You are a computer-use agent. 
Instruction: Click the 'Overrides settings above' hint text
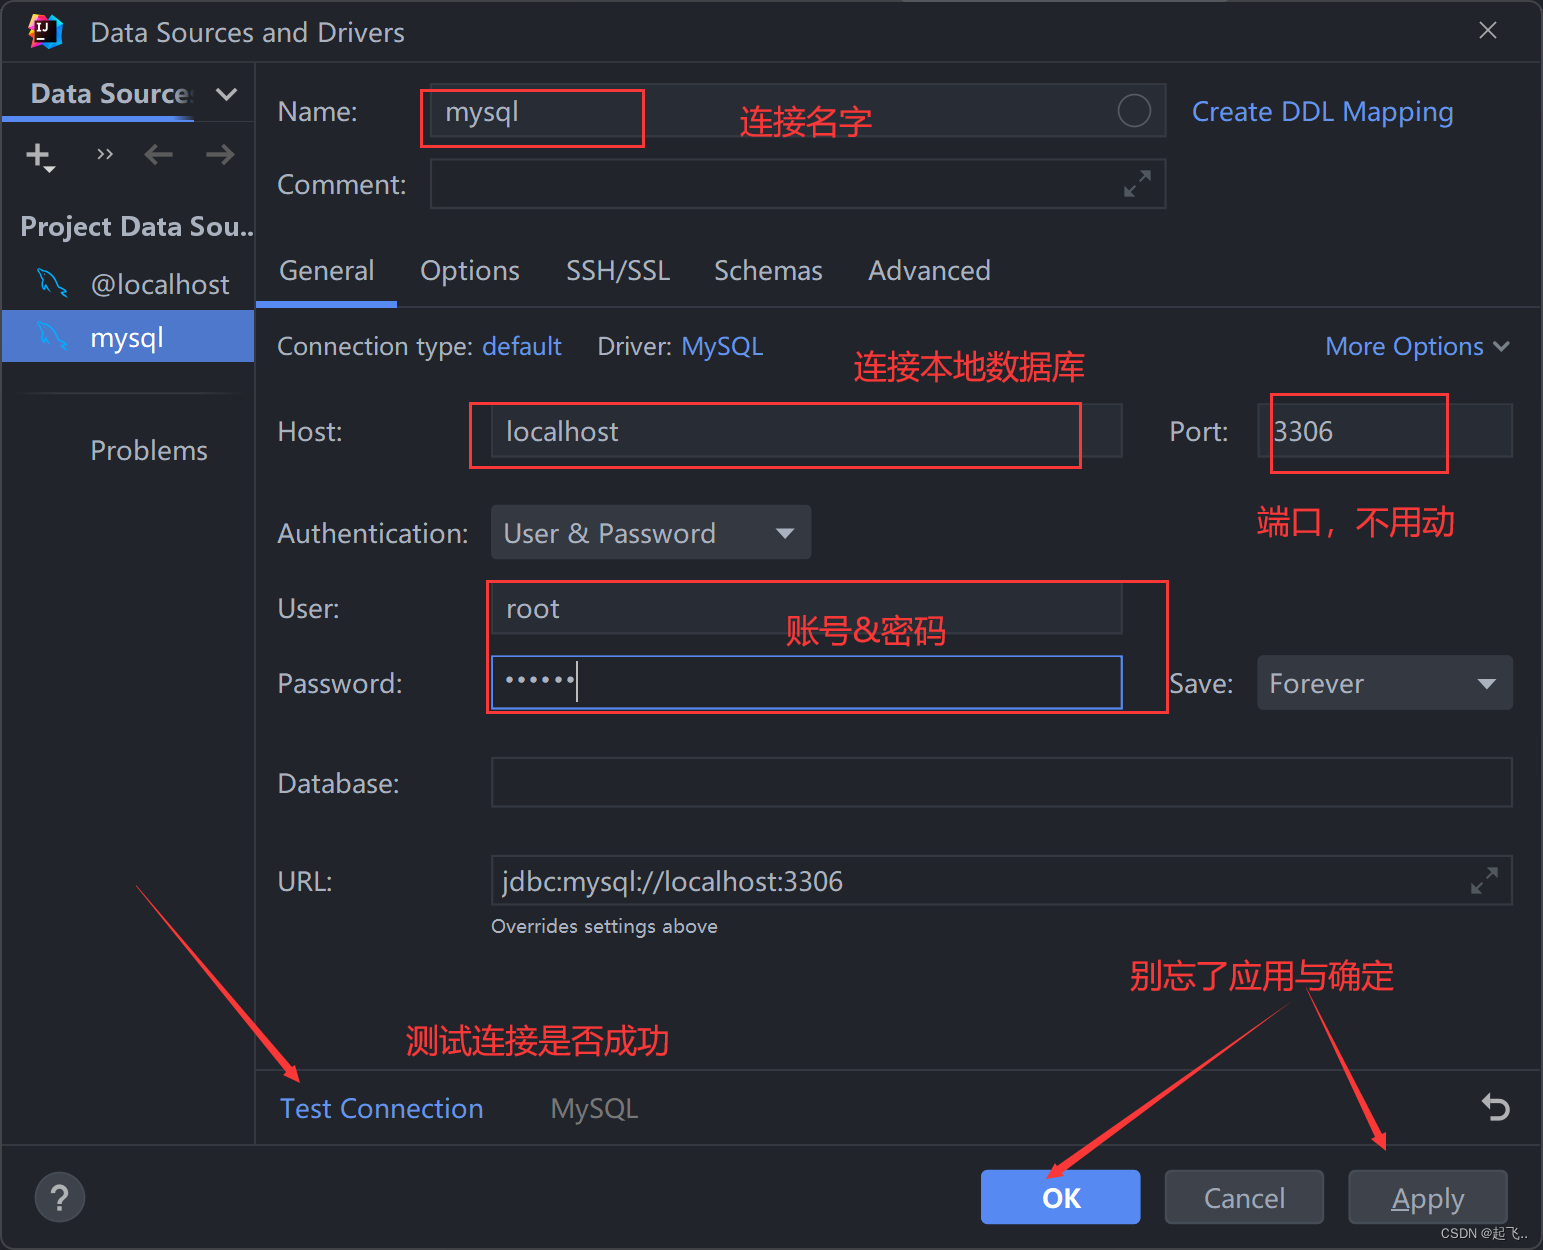pos(604,926)
